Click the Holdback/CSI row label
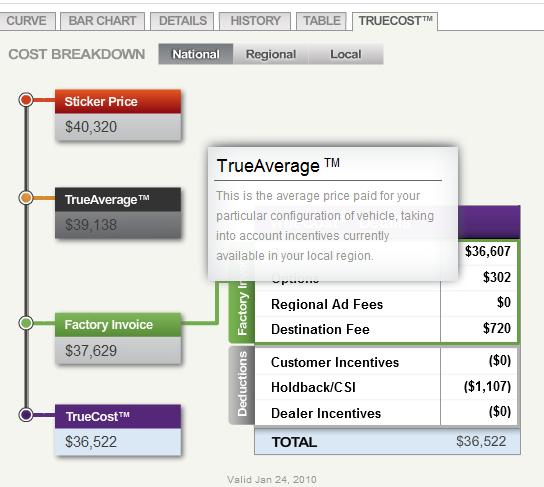 (313, 387)
